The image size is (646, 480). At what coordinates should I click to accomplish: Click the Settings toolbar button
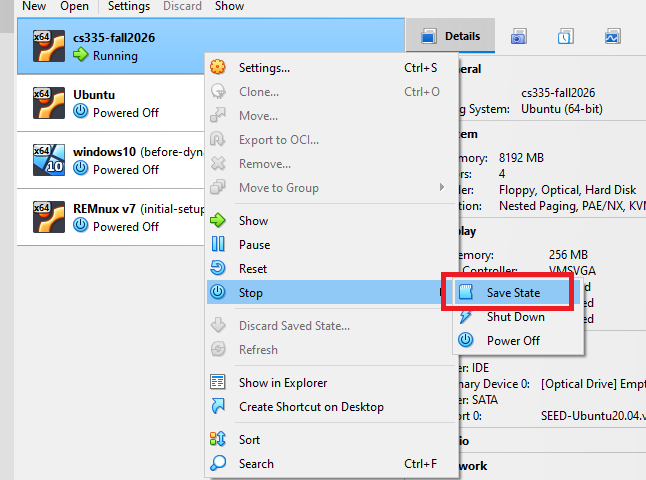pyautogui.click(x=128, y=6)
